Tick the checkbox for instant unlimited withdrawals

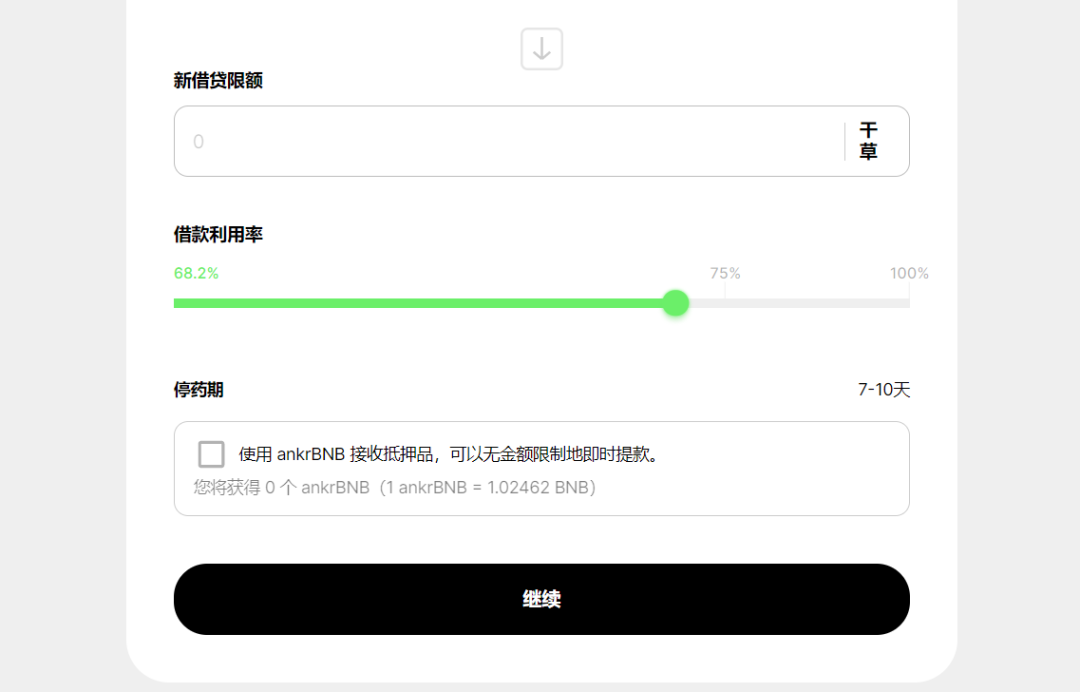(x=211, y=453)
